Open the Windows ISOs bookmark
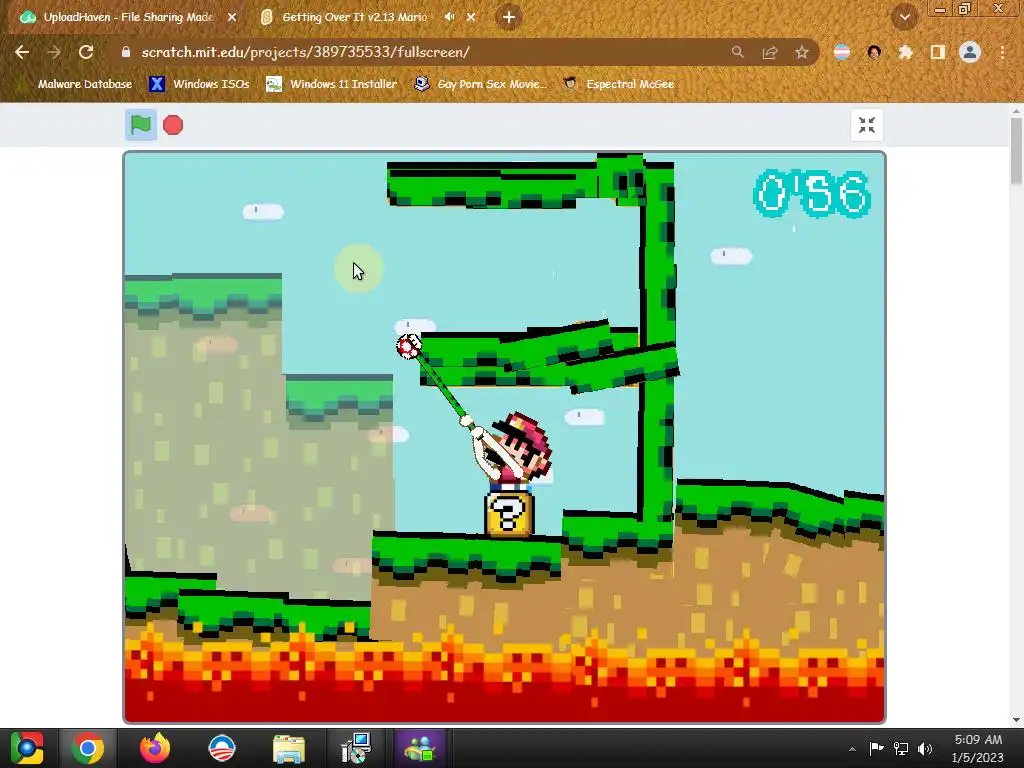This screenshot has width=1024, height=768. [x=199, y=84]
